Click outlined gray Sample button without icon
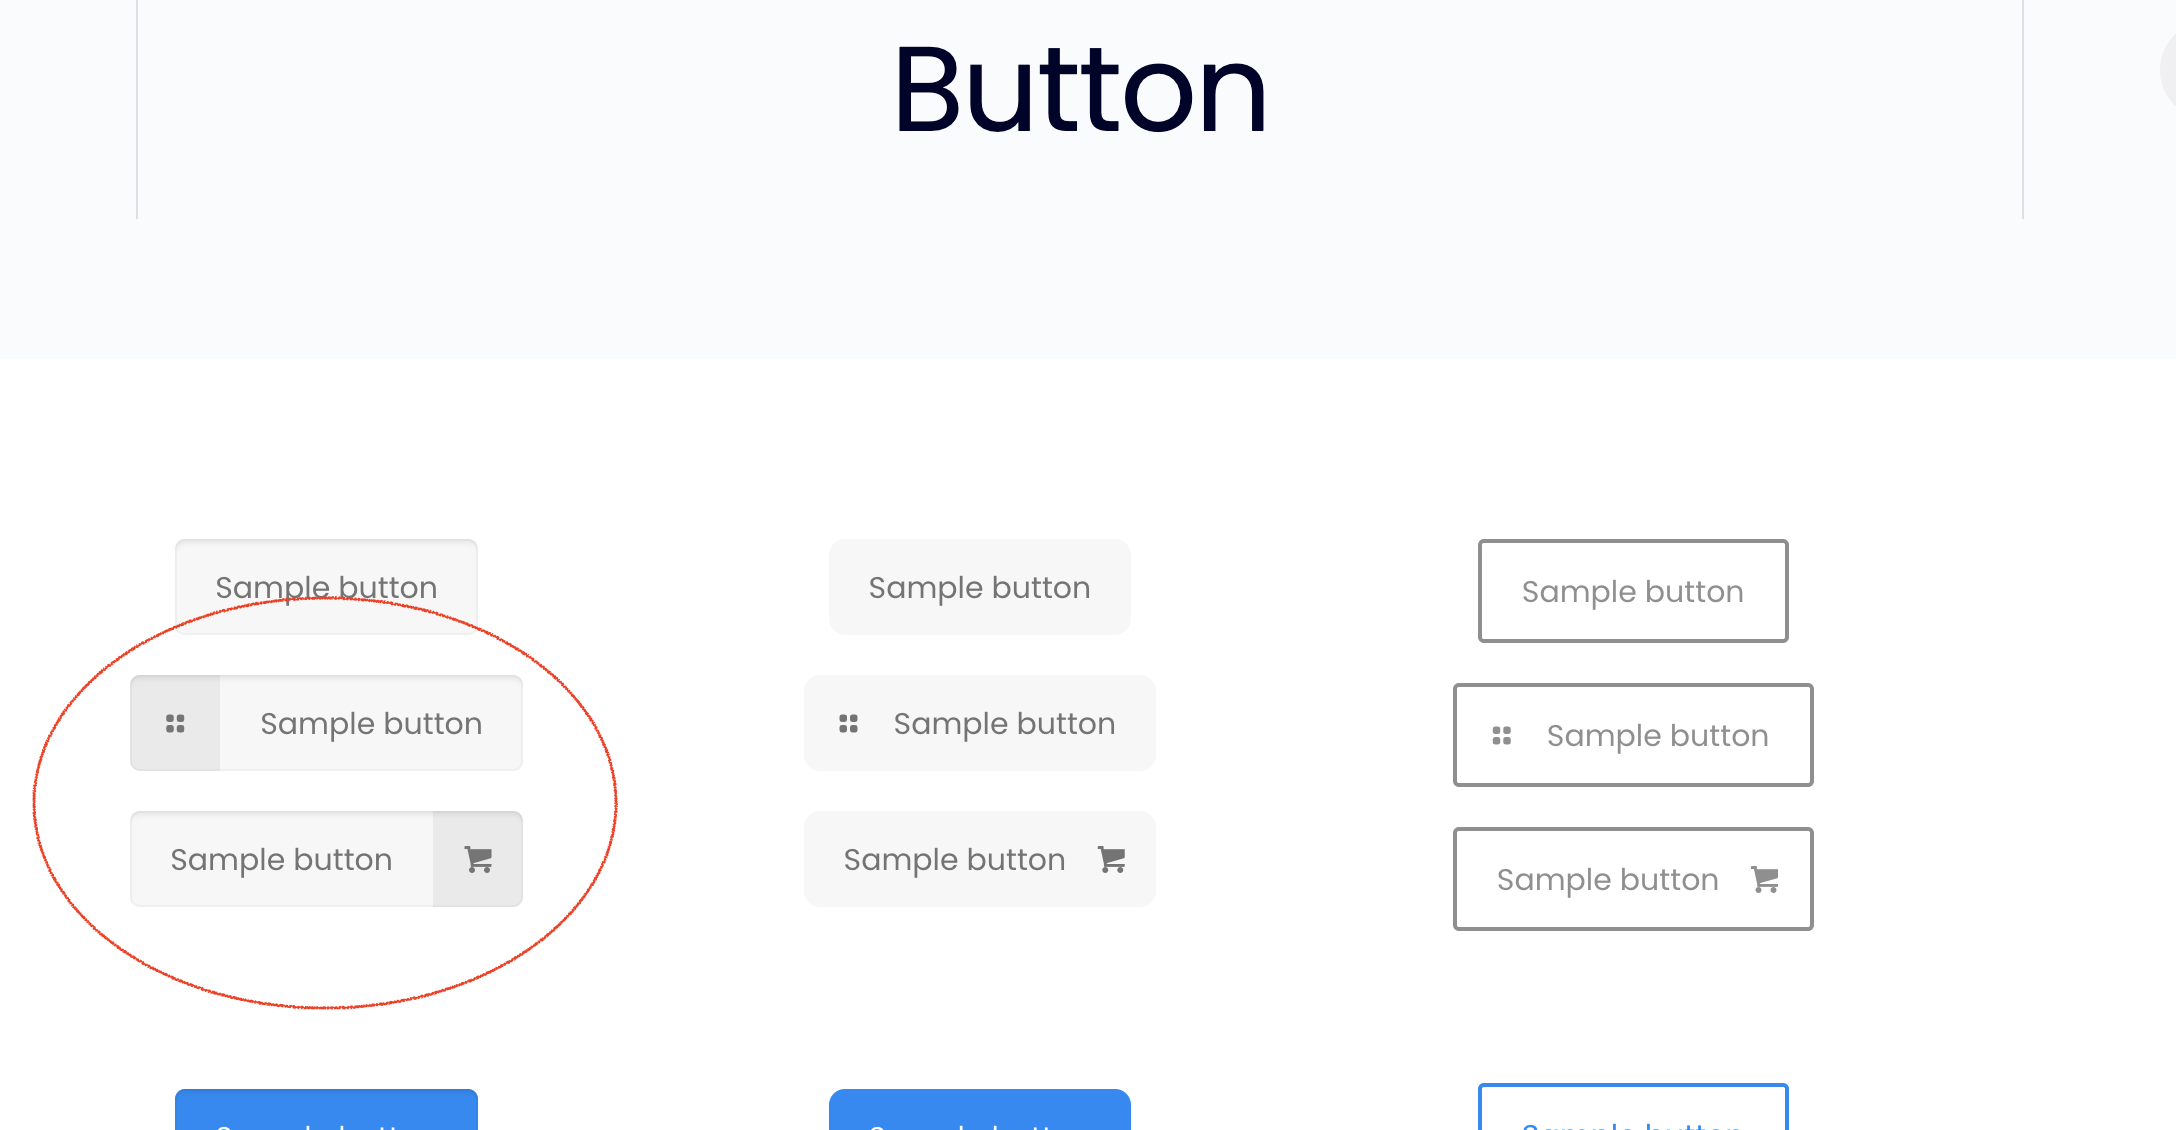Viewport: 2176px width, 1130px height. coord(1633,591)
